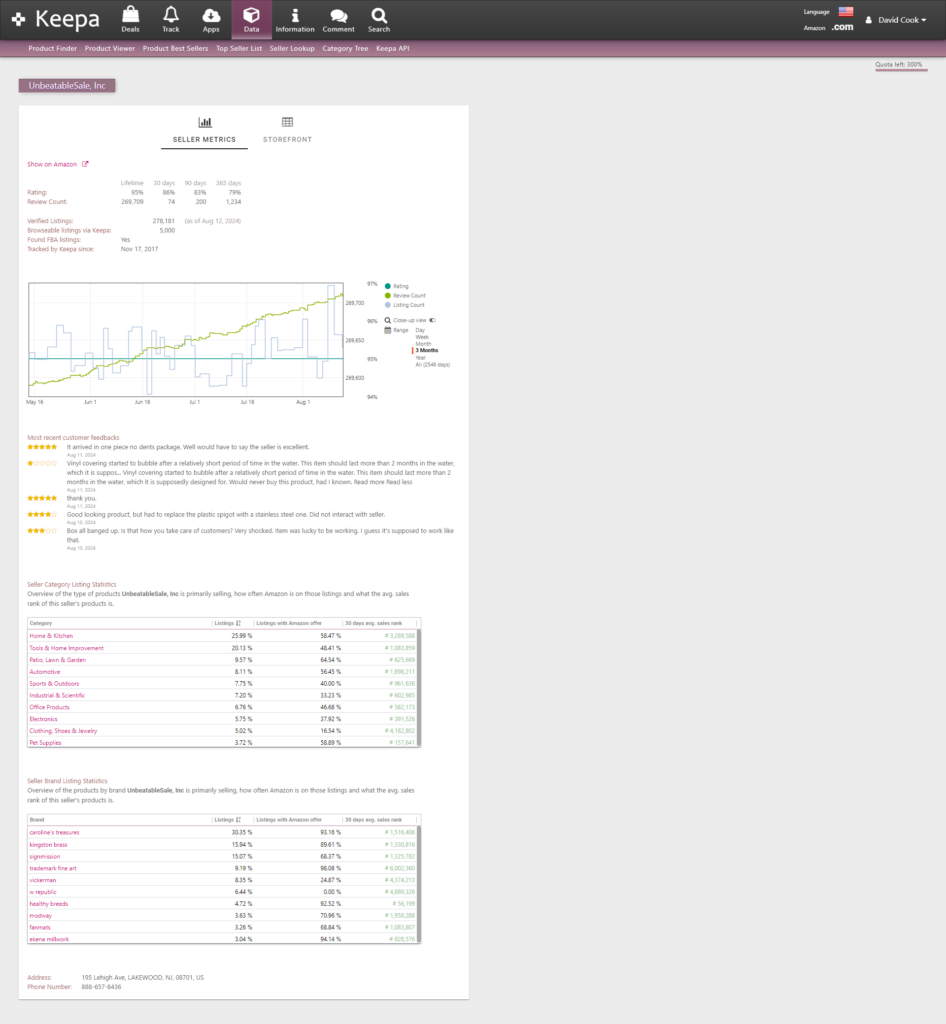The image size is (946, 1024).
Task: Open Patio, Lawn & Garden category
Action: click(x=57, y=660)
